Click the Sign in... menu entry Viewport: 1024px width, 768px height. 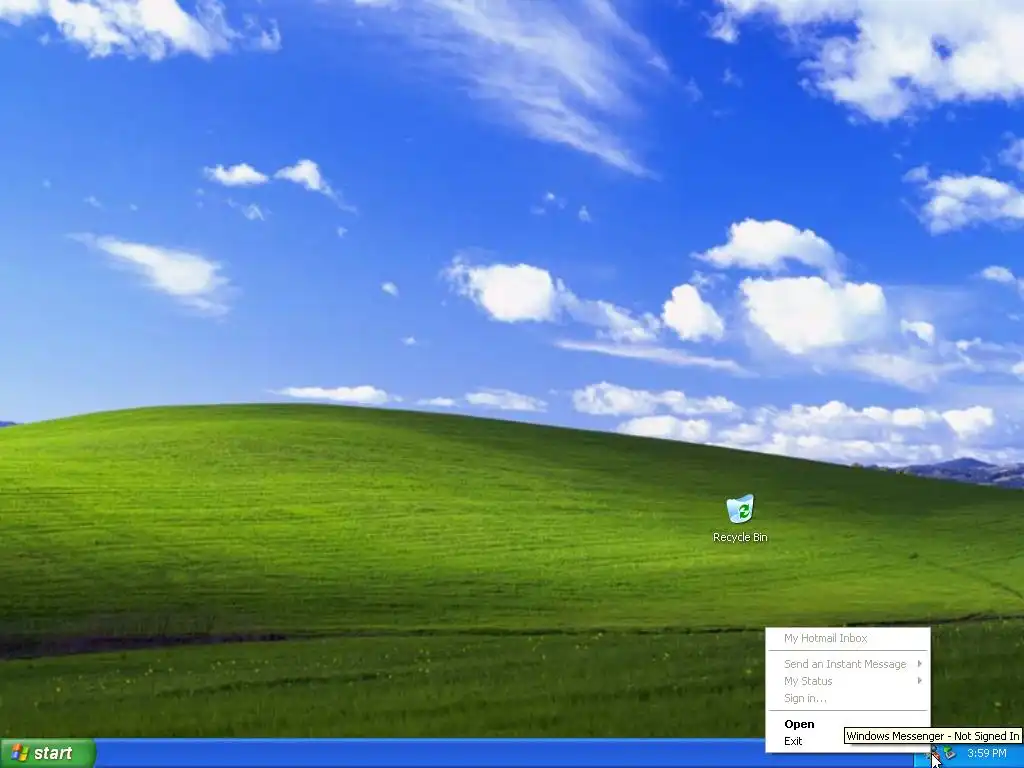pyautogui.click(x=847, y=698)
